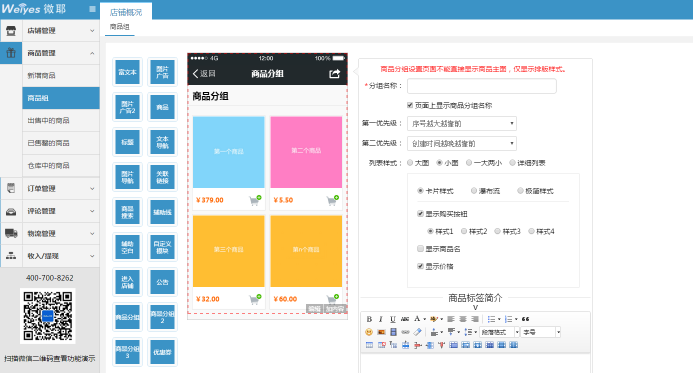693x373 pixels.
Task: Select 详细列表 list style radio
Action: [512, 163]
